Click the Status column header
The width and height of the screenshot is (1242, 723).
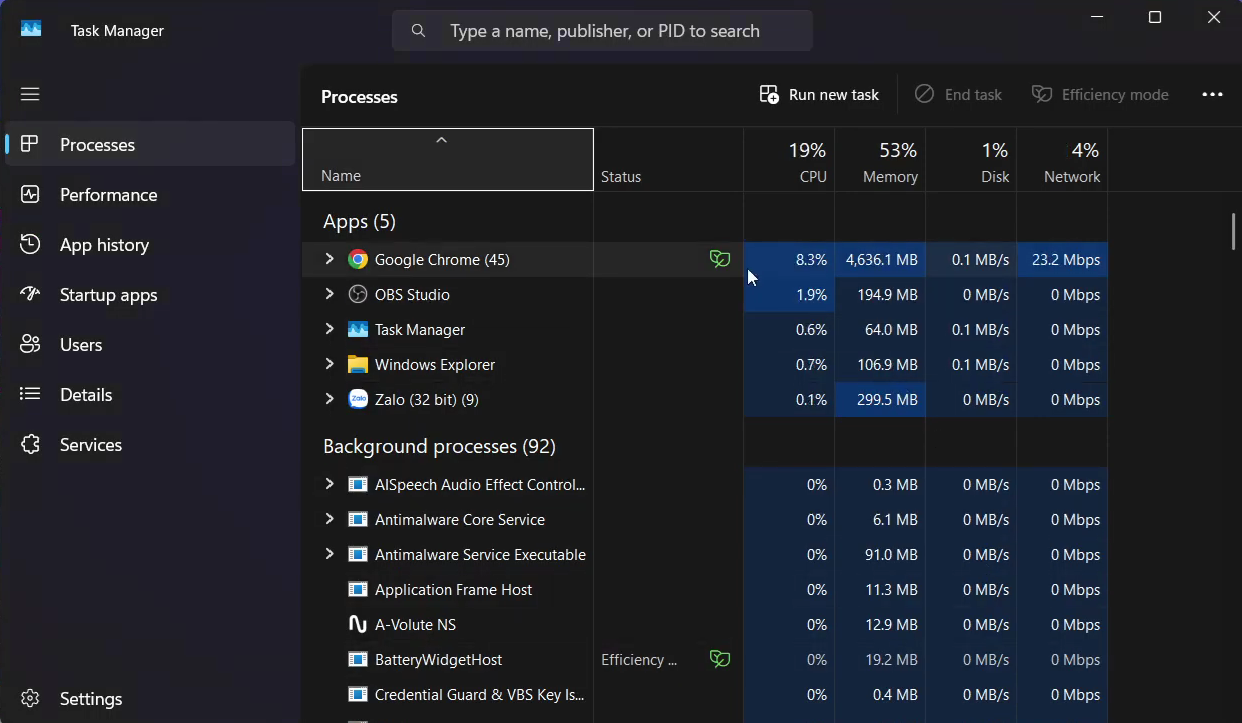(668, 159)
